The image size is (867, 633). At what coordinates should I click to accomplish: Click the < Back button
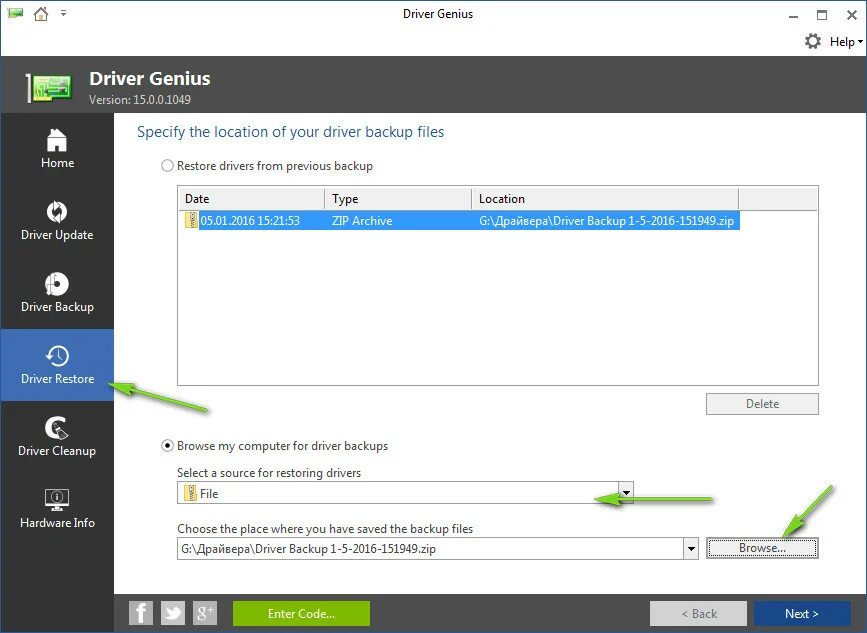(x=698, y=613)
